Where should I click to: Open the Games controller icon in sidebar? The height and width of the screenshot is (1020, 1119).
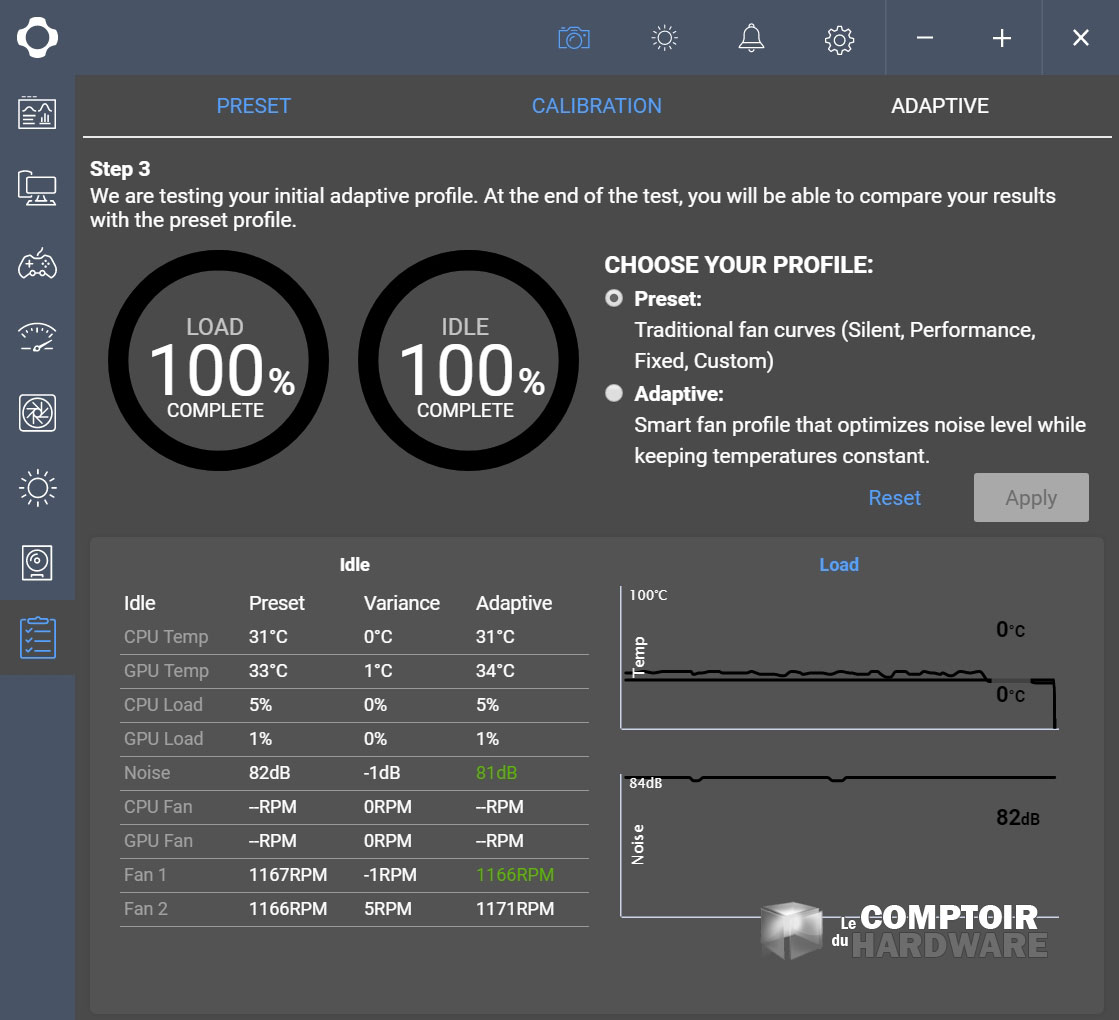37,264
